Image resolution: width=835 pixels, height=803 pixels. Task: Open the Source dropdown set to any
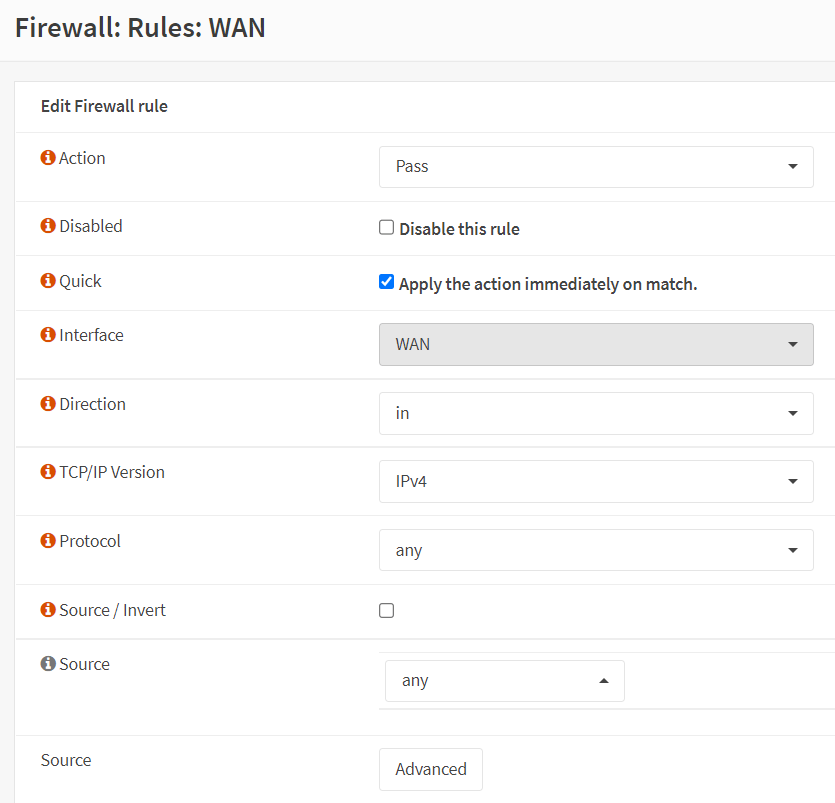coord(504,681)
